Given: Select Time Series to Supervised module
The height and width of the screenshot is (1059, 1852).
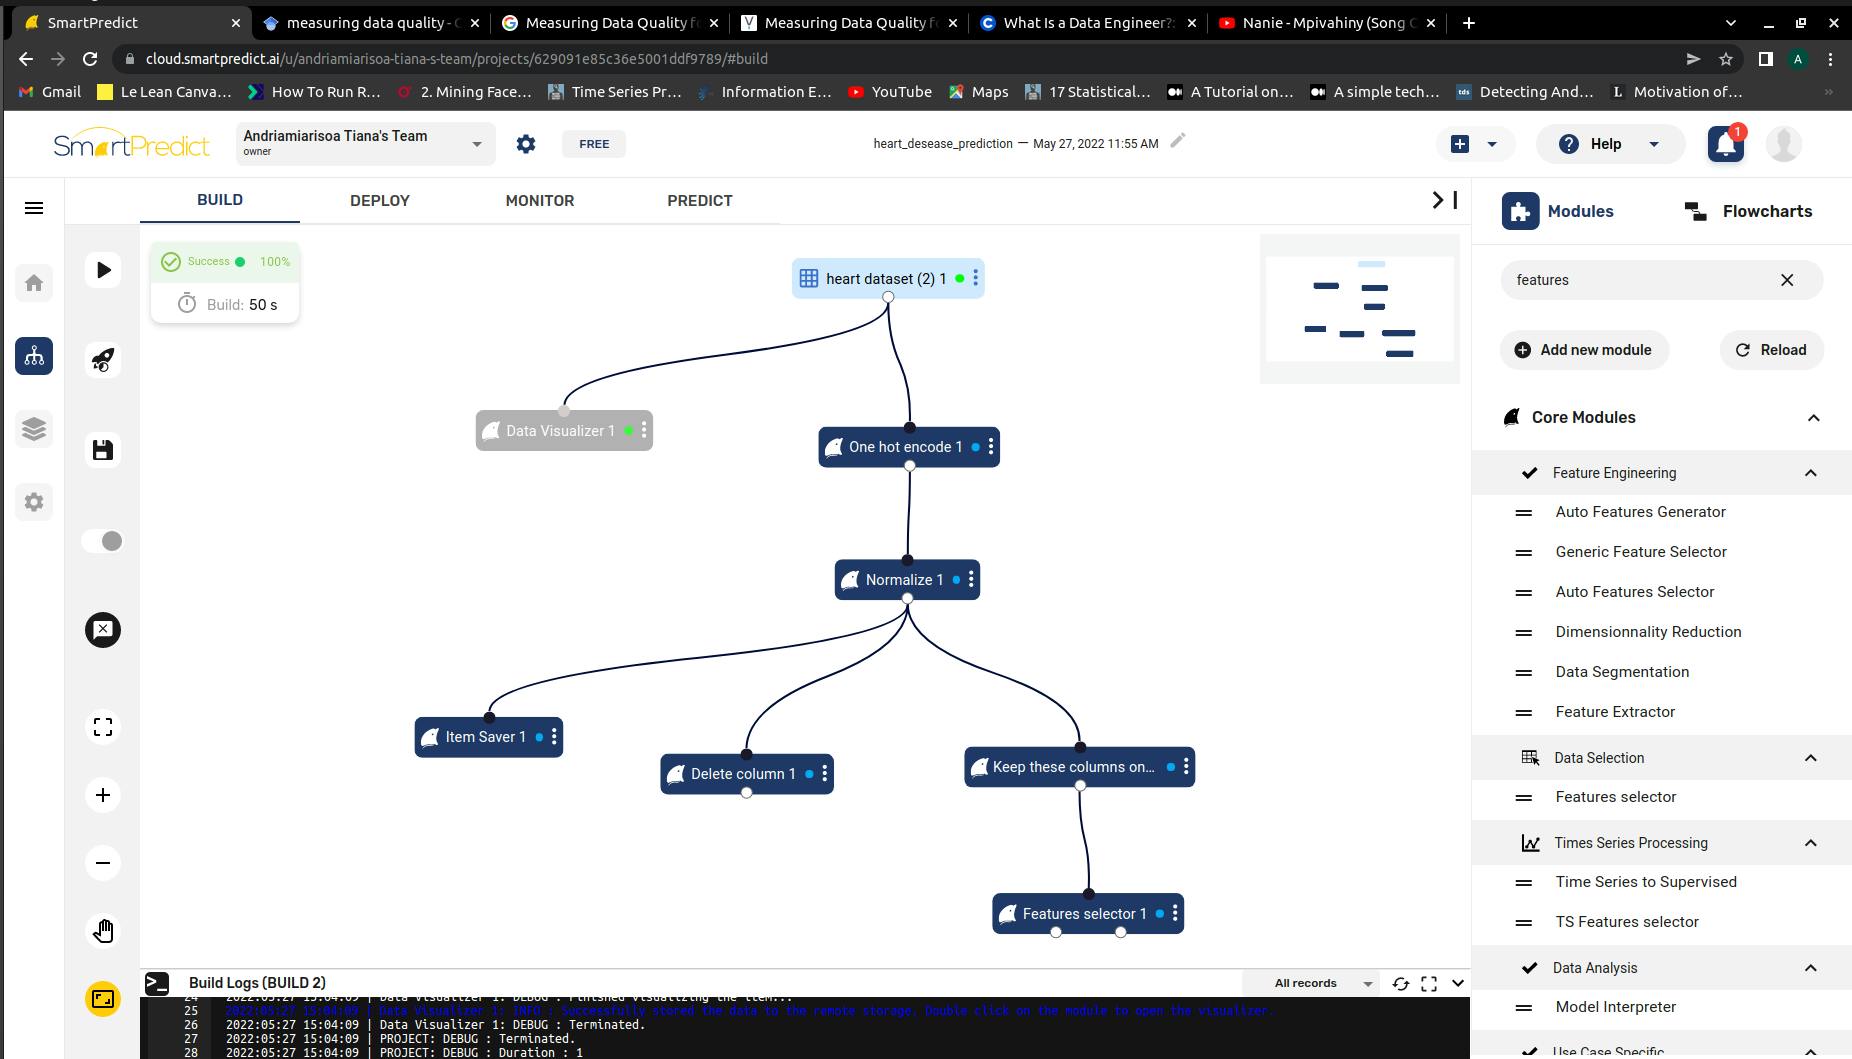Looking at the screenshot, I should coord(1645,882).
